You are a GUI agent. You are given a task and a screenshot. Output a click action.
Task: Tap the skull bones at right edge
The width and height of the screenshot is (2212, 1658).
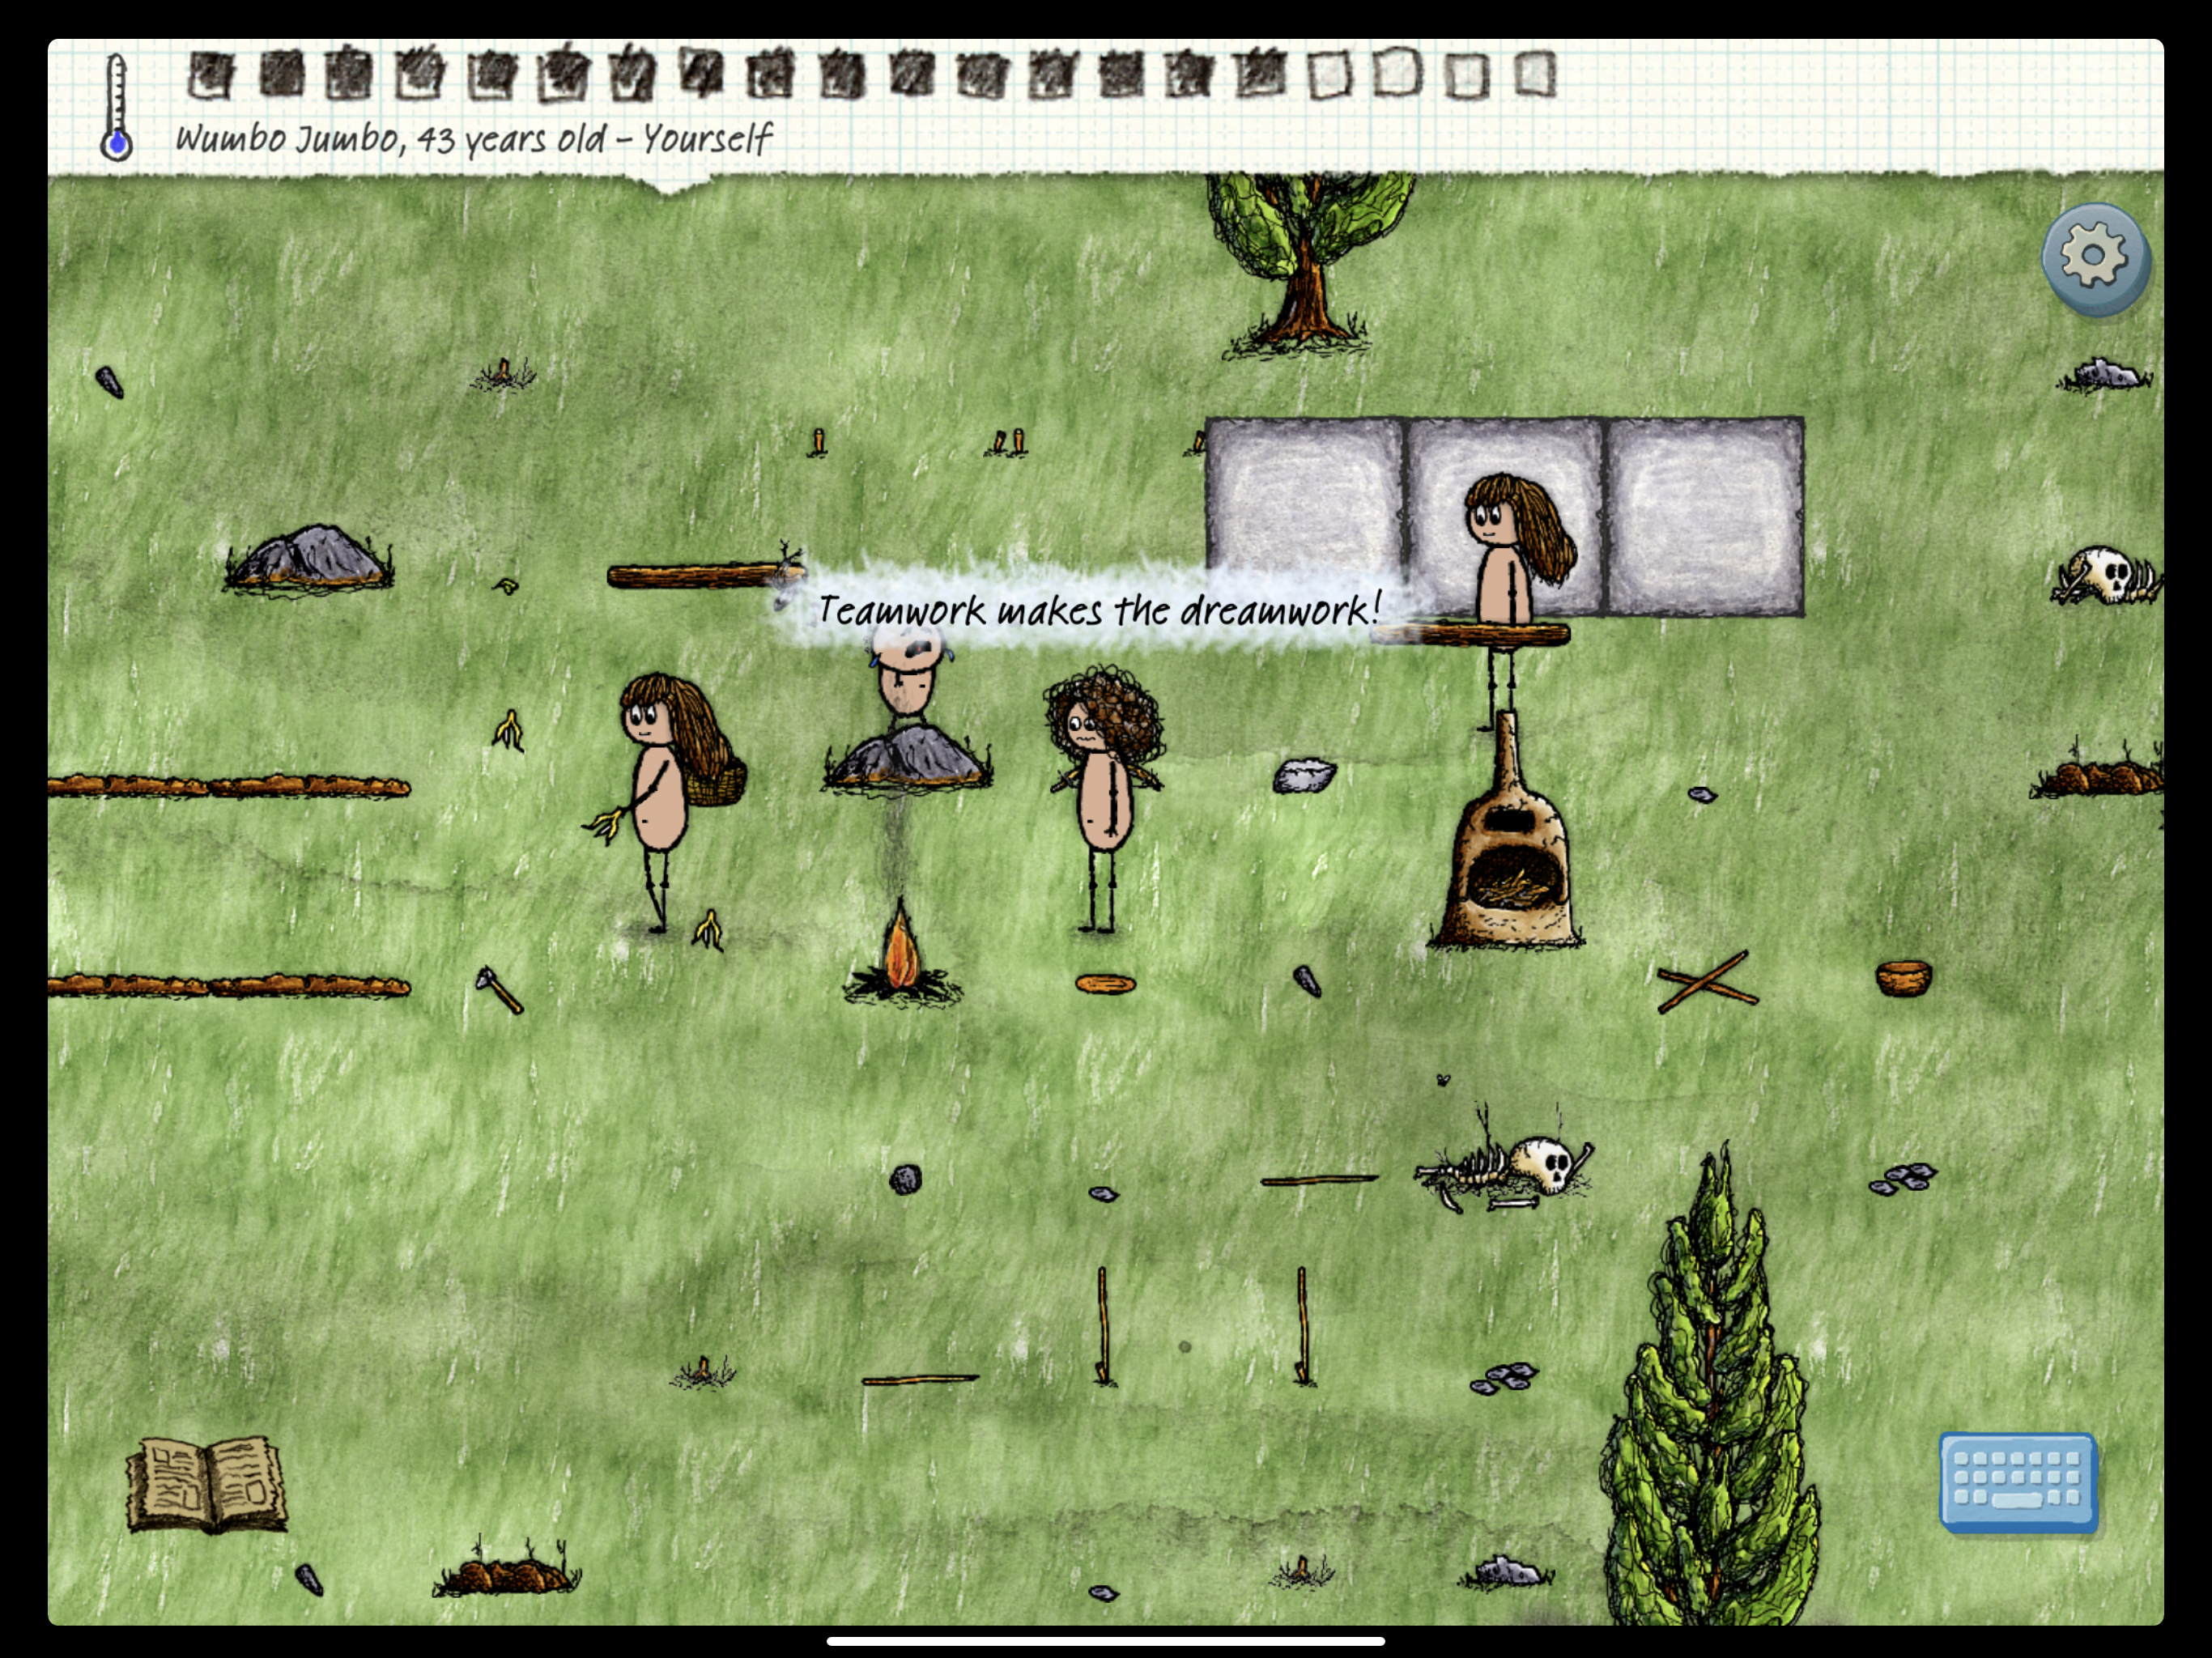(2108, 576)
